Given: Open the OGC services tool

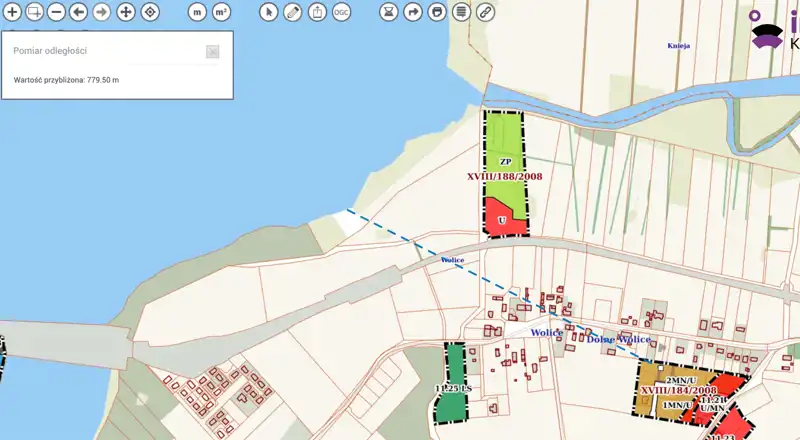Looking at the screenshot, I should [341, 12].
